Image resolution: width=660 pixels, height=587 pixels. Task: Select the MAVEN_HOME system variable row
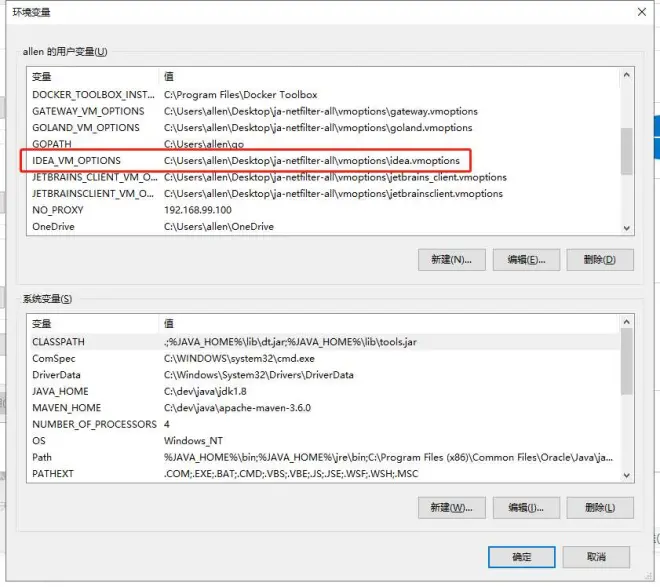[324, 408]
